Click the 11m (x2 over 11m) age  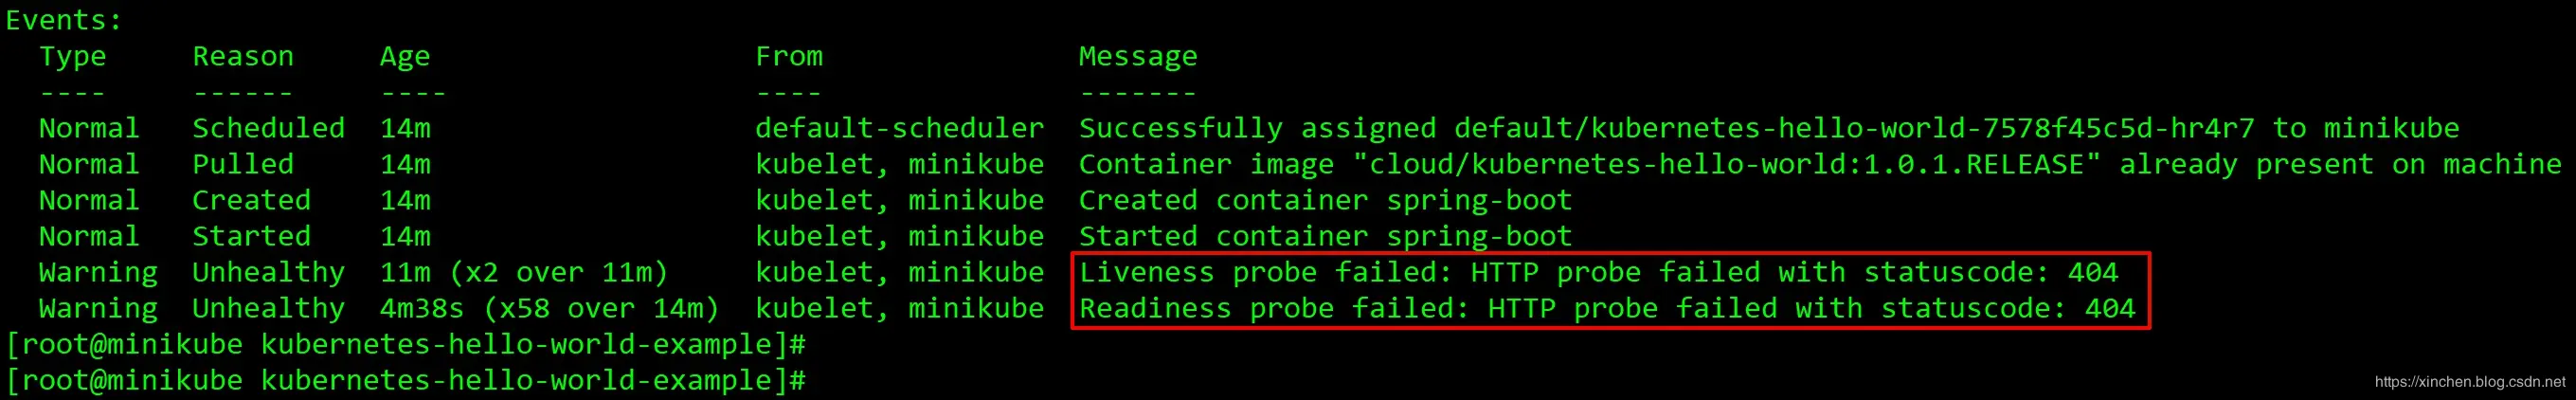[523, 272]
